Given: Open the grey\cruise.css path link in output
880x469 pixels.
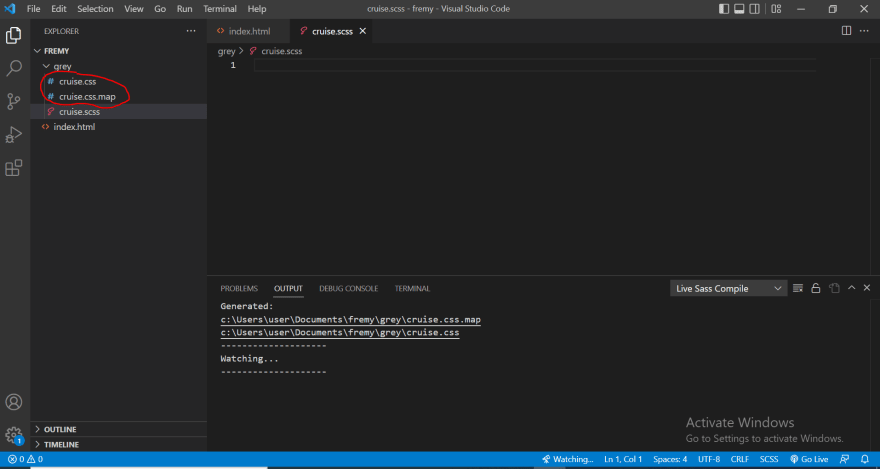Looking at the screenshot, I should 340,333.
